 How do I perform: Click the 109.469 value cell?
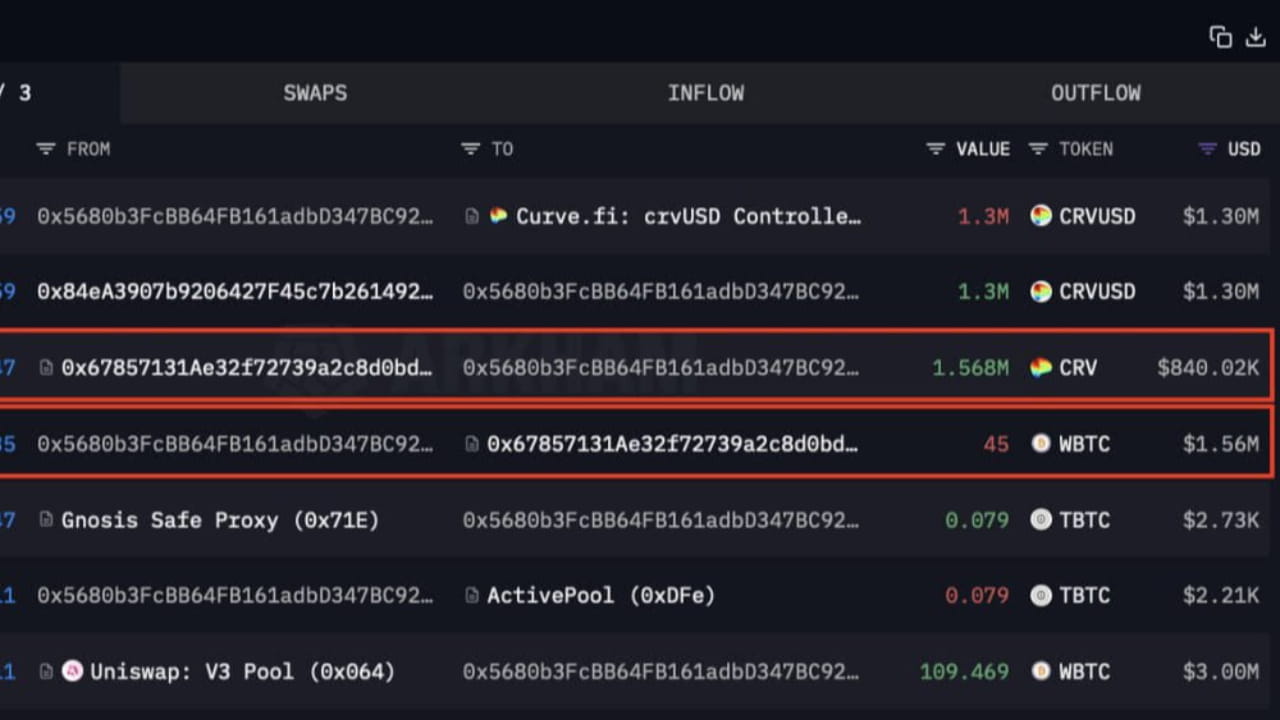point(964,672)
